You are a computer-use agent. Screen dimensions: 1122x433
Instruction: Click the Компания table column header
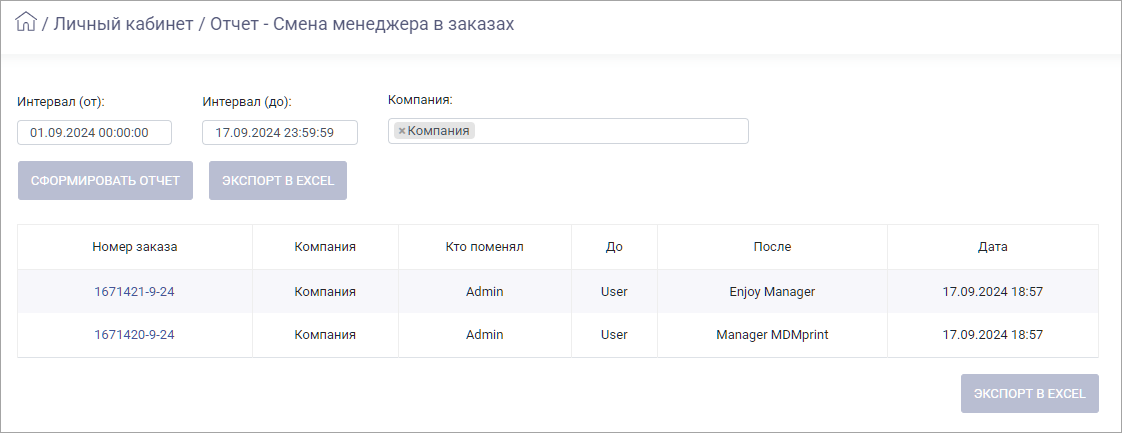(325, 247)
